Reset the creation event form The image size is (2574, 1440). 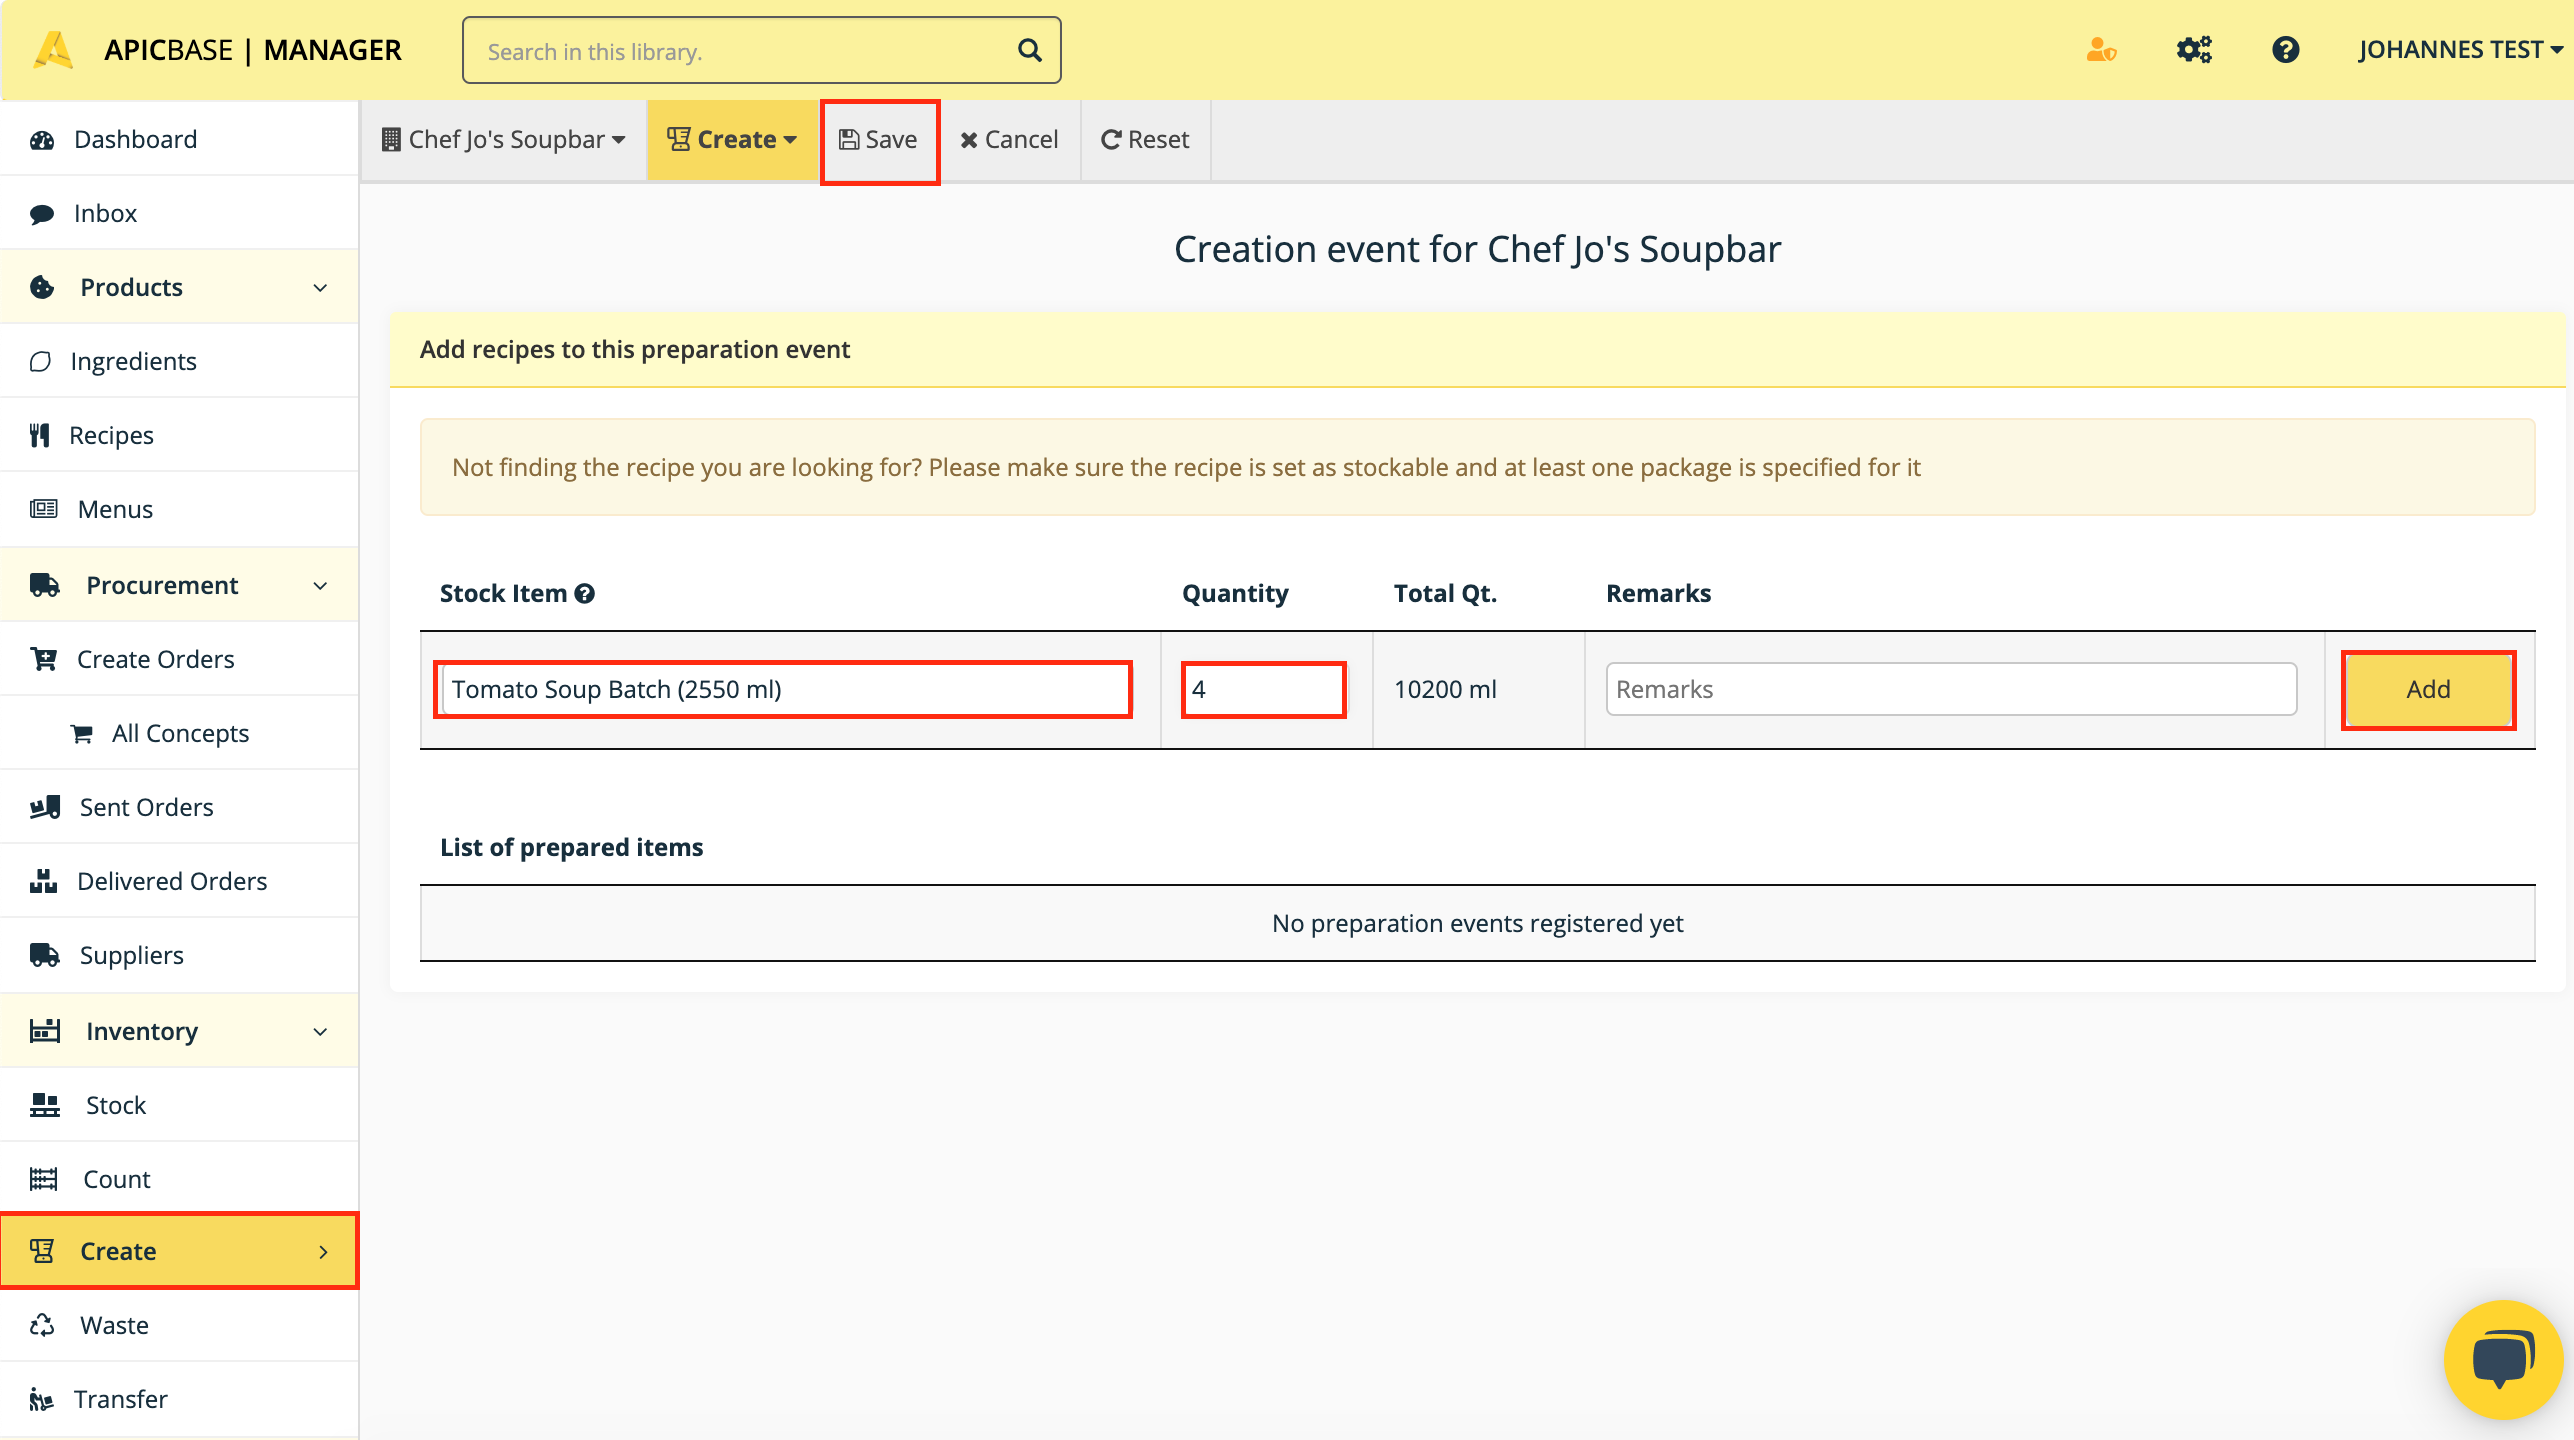click(1145, 140)
